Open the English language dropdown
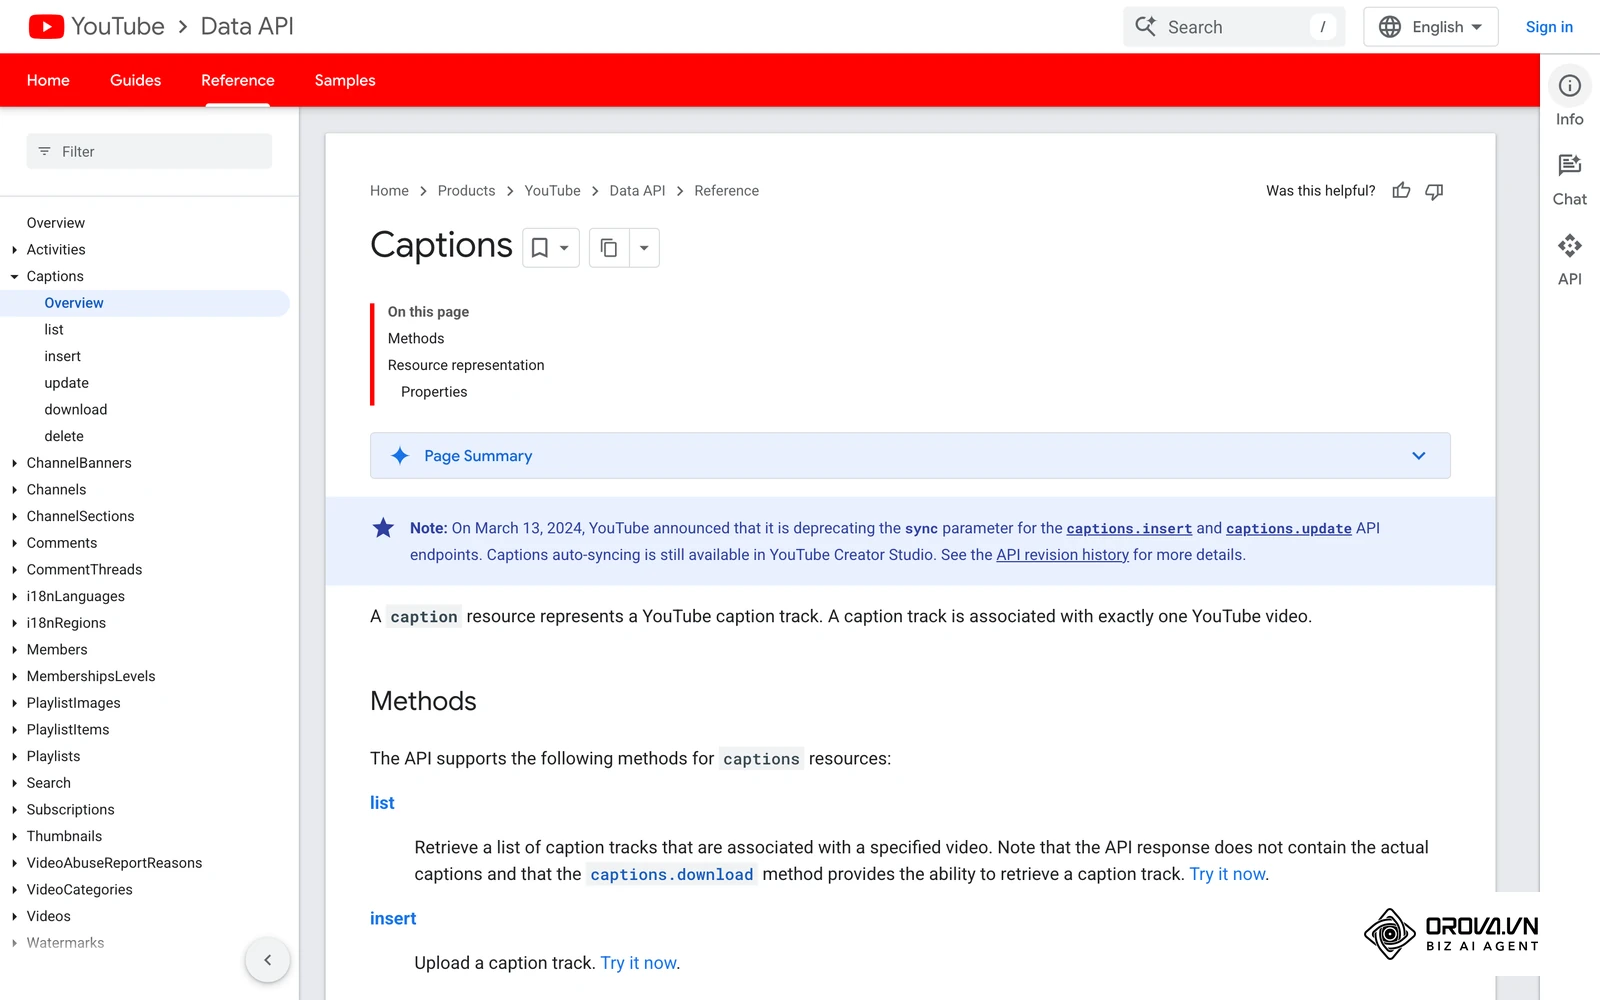 [1430, 27]
